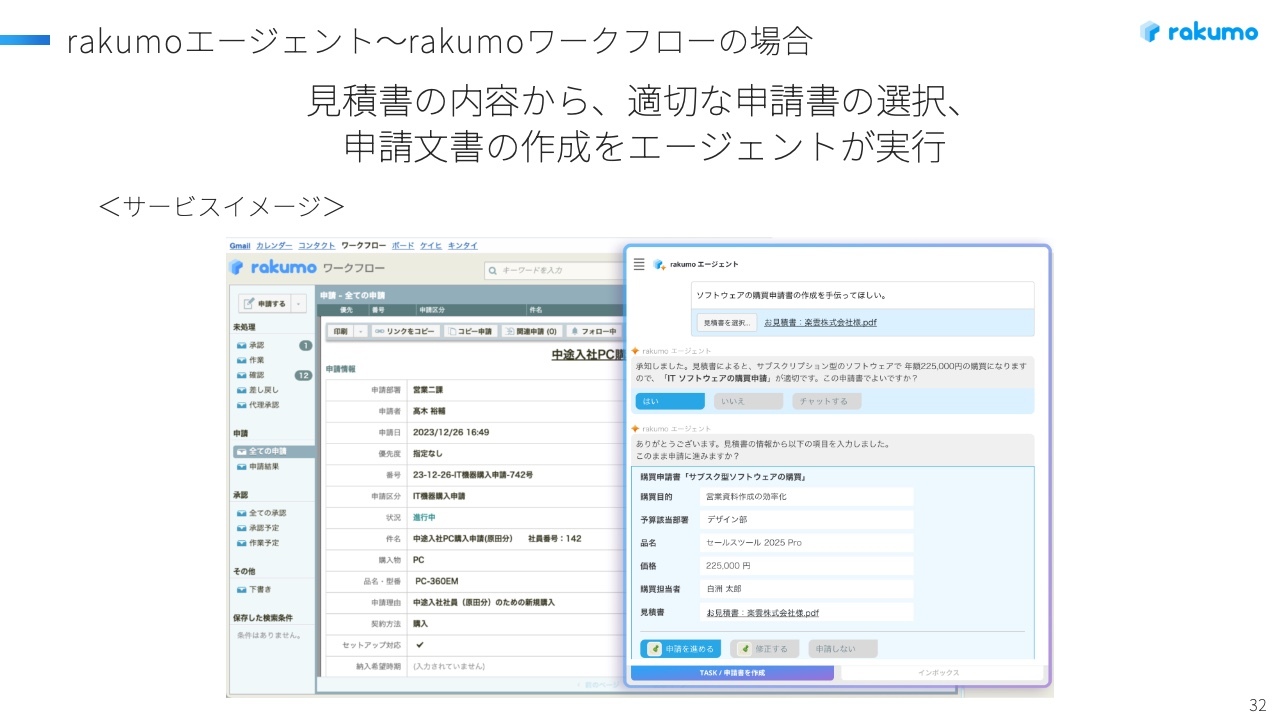Image resolution: width=1280 pixels, height=720 pixels.
Task: Click the 予算該当部署 field デザイン部
Action: [x=806, y=520]
